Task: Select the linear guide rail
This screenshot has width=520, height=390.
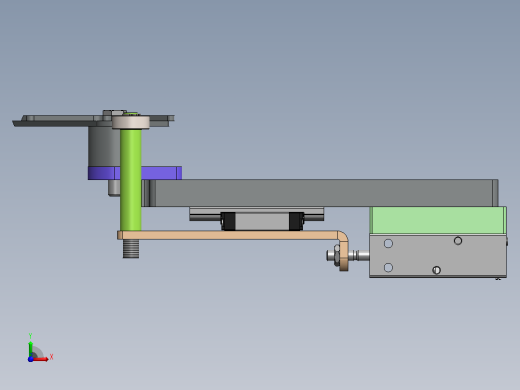Action: (256, 210)
